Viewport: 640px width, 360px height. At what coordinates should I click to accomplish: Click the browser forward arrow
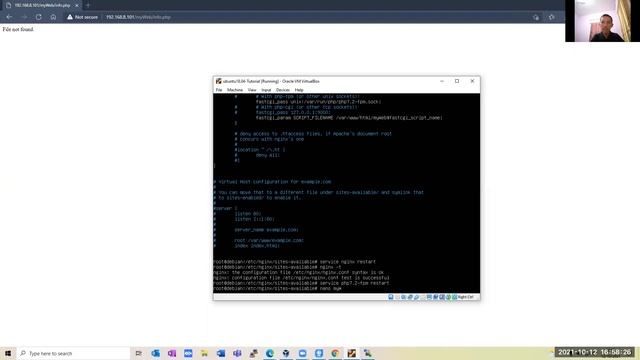coord(24,17)
